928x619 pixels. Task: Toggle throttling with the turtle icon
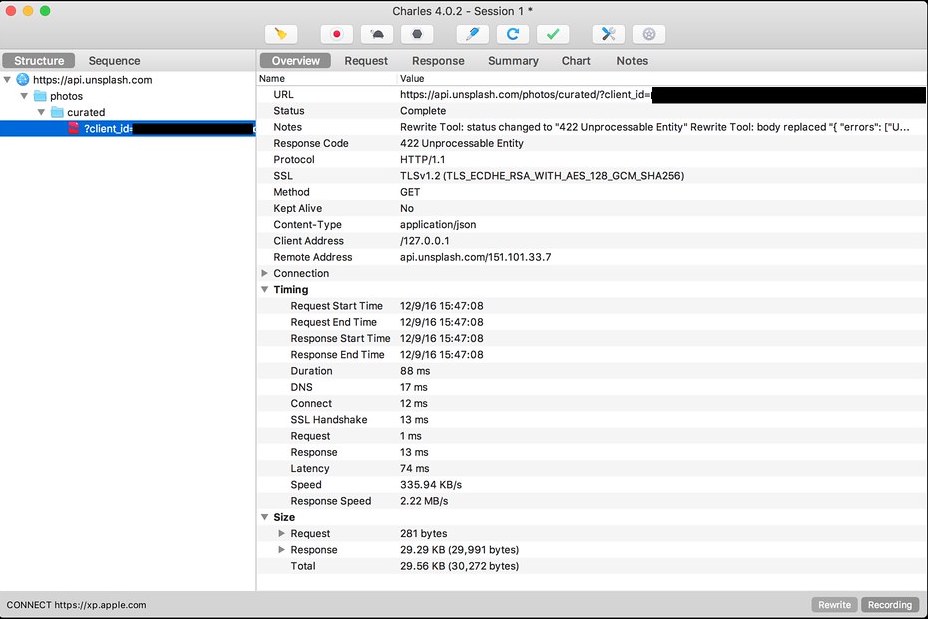pyautogui.click(x=377, y=34)
